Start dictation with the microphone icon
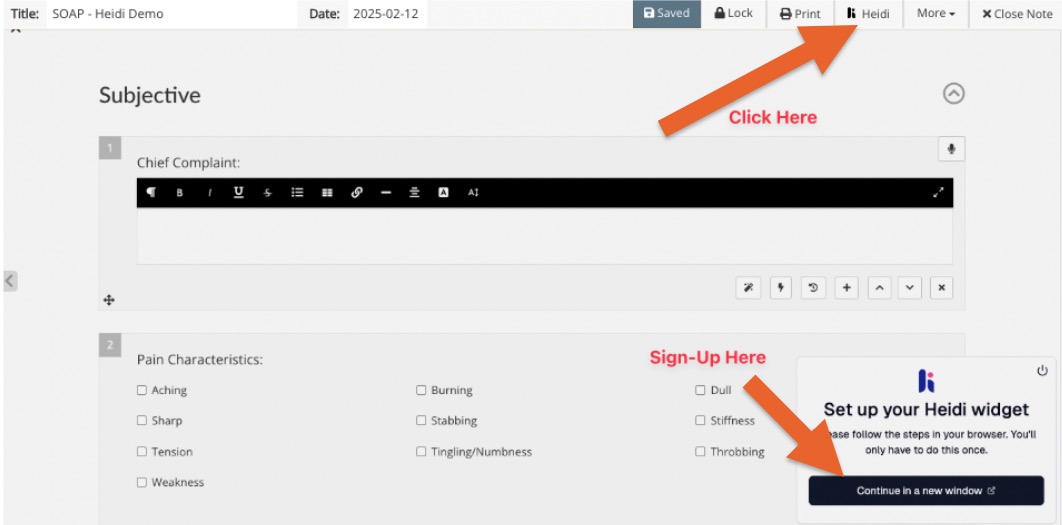Screen dimensions: 1062x525 (952, 149)
